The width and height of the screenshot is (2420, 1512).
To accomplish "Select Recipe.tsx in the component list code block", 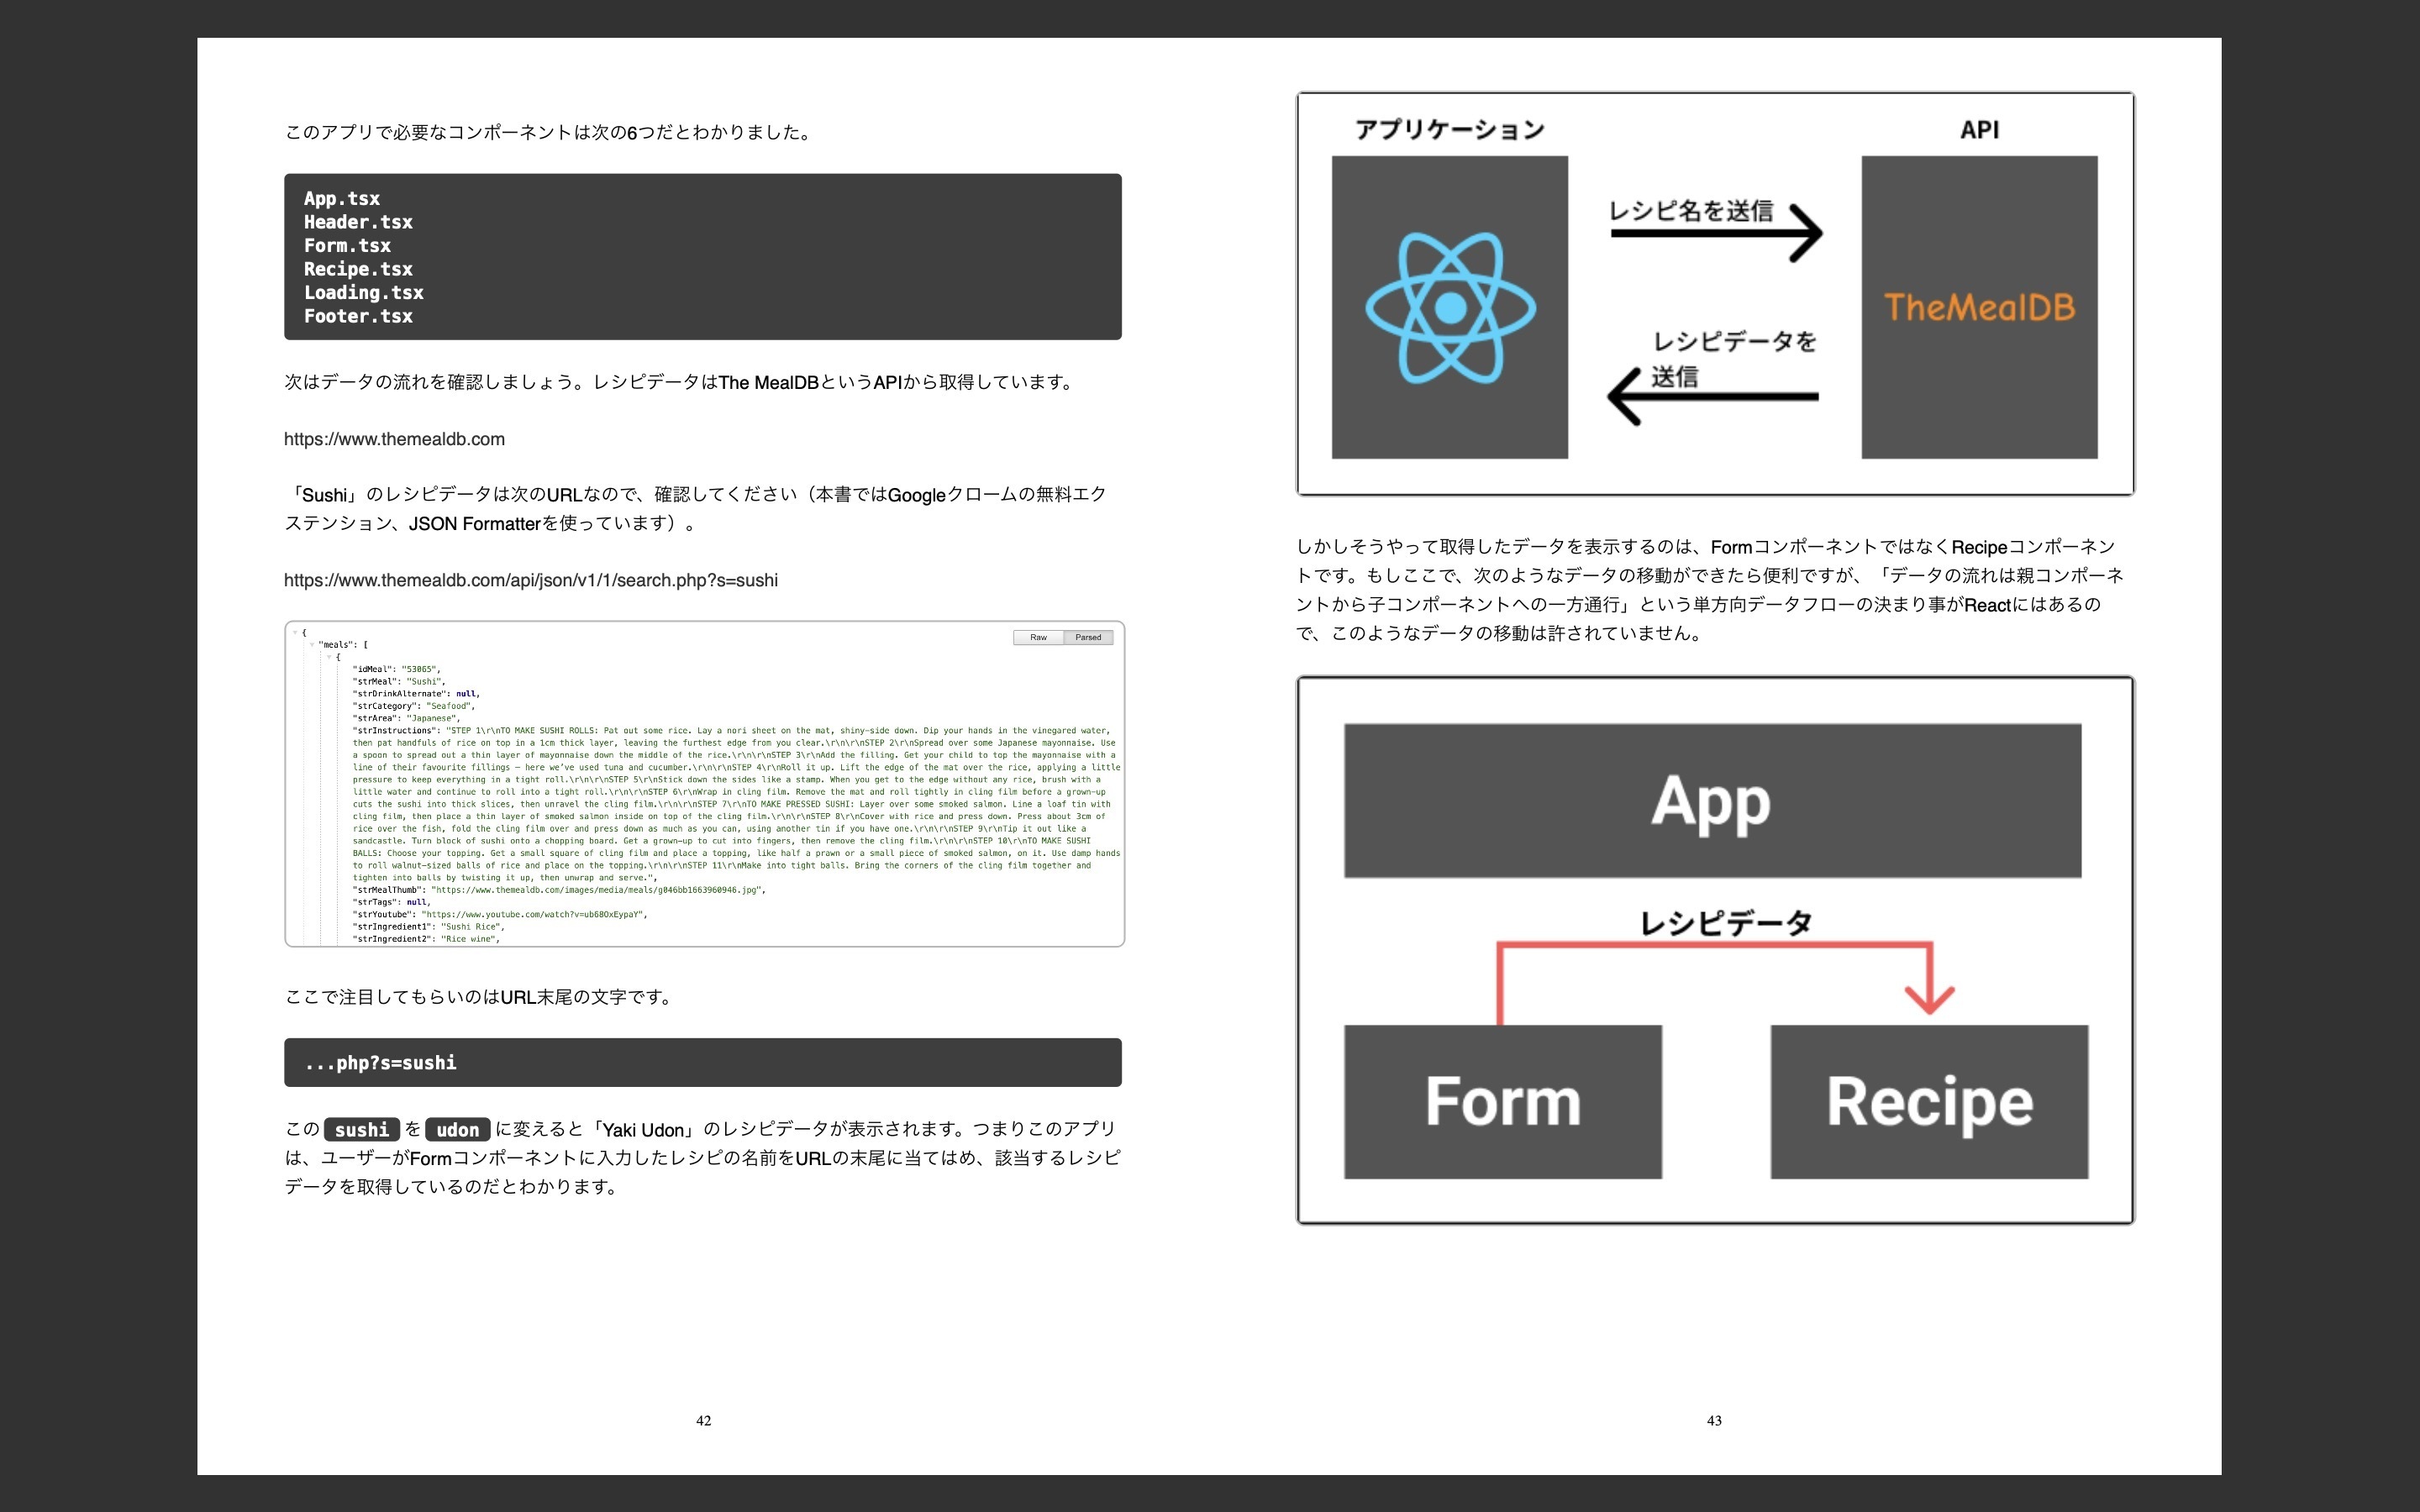I will coord(357,269).
